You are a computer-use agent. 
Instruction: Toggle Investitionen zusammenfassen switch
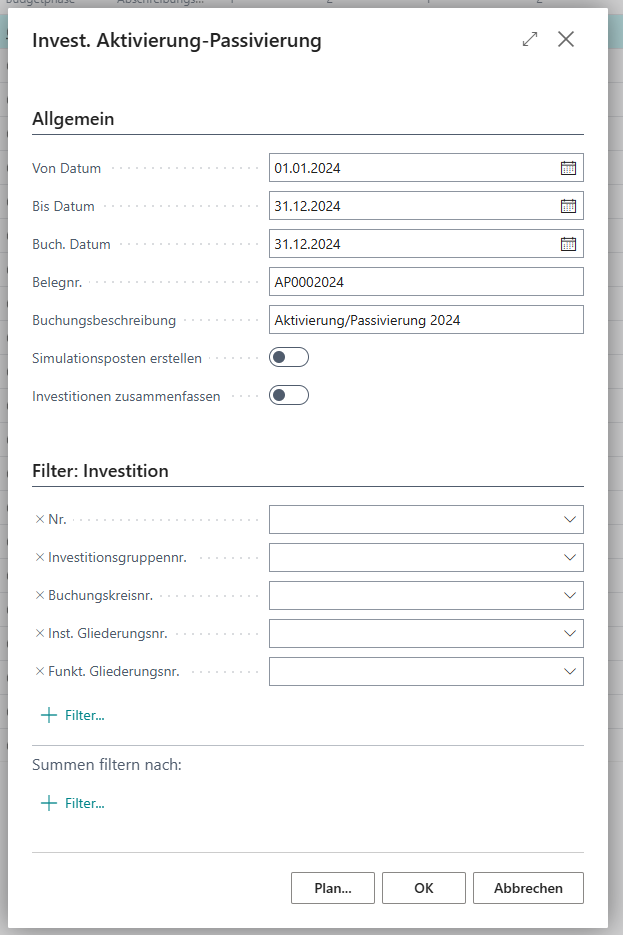(x=289, y=395)
